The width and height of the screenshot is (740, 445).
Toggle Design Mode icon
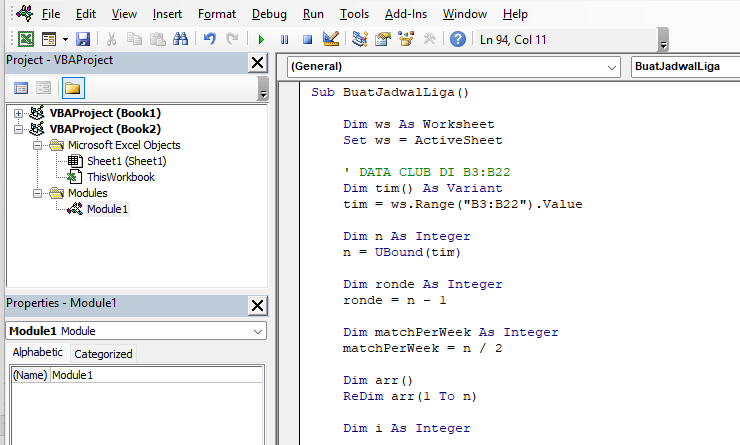point(331,39)
